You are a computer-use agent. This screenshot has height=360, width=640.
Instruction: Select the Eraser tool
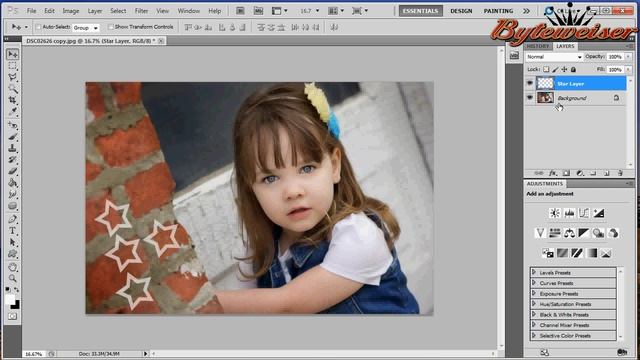pyautogui.click(x=13, y=171)
